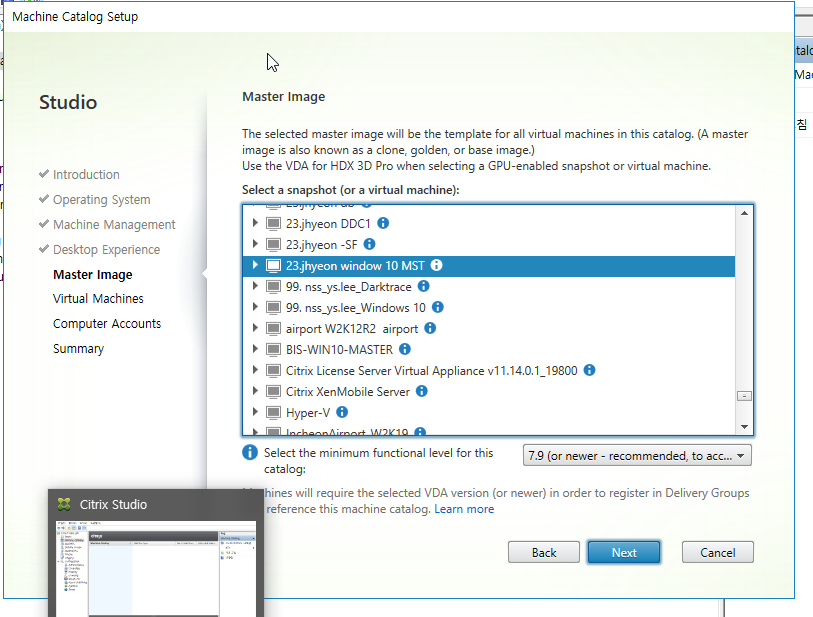This screenshot has height=617, width=813.
Task: Click the VM icon of Citrix XenMobile Server
Action: click(273, 391)
